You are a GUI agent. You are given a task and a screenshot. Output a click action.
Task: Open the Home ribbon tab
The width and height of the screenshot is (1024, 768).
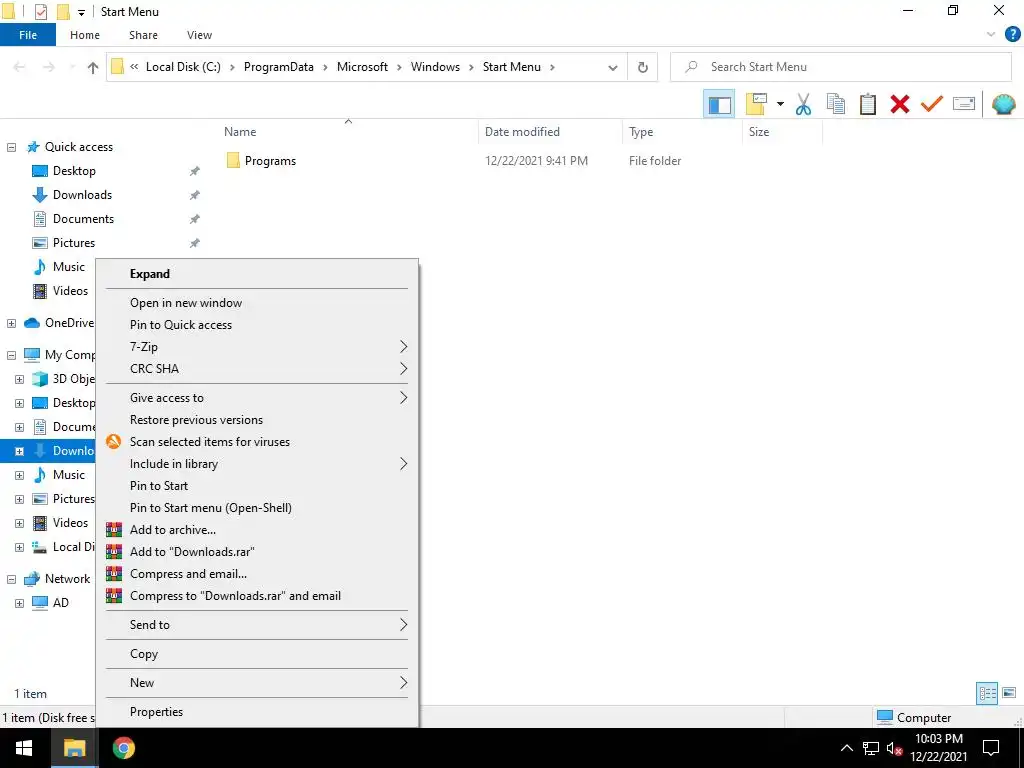tap(85, 35)
